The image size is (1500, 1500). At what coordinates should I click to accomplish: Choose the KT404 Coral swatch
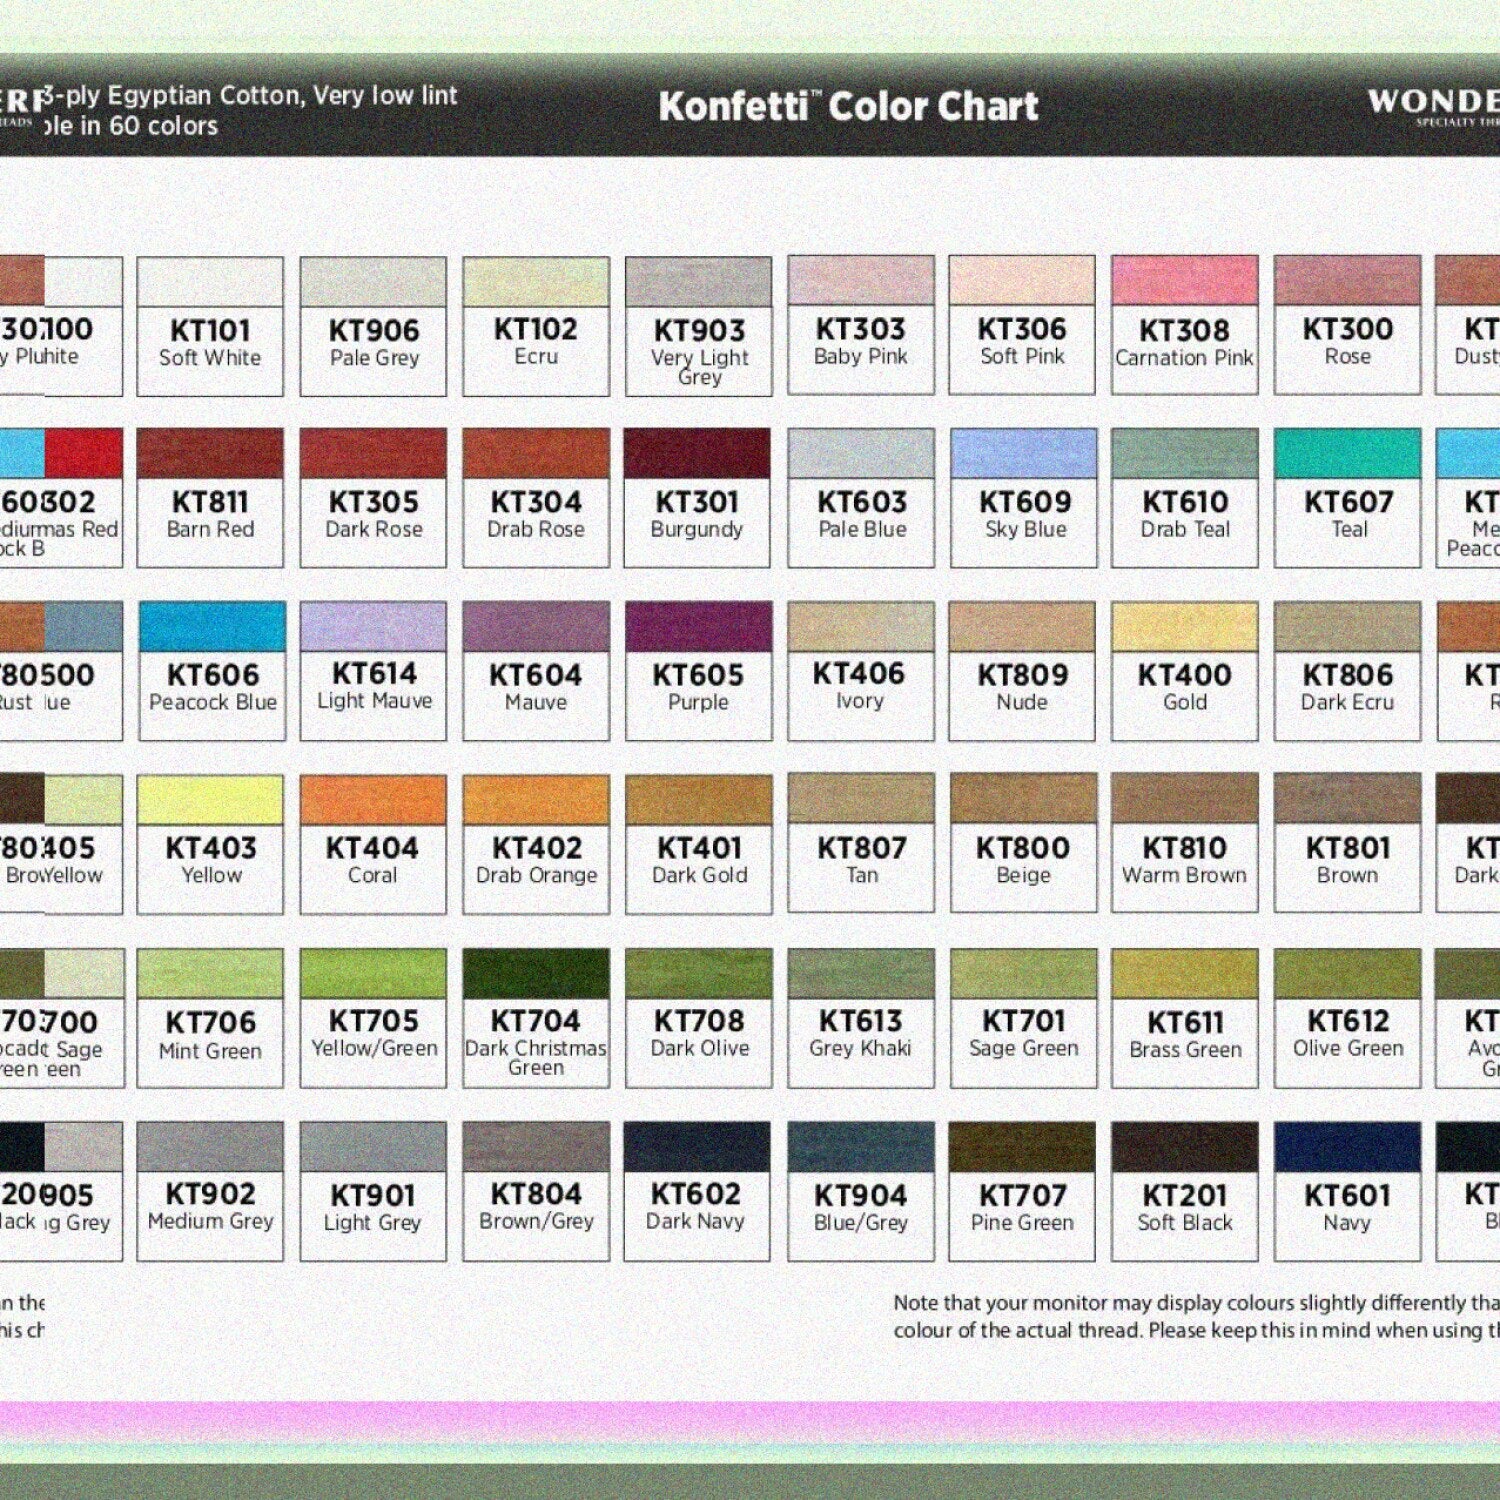373,800
